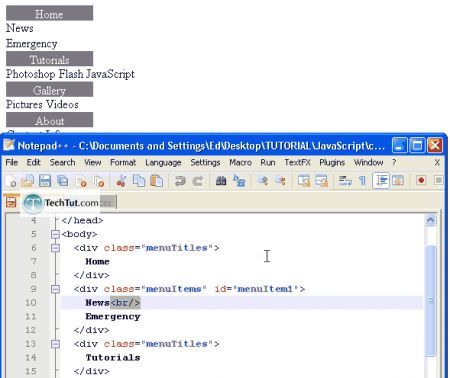450x378 pixels.
Task: Click 'menuItem1' id value on line 9
Action: point(265,289)
